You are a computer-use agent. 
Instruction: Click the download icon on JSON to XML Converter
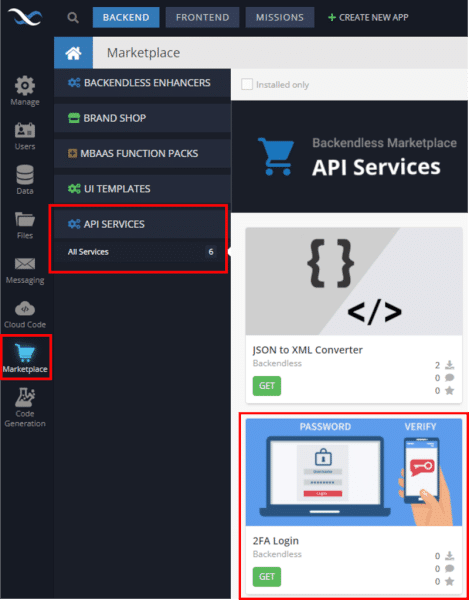click(x=450, y=364)
